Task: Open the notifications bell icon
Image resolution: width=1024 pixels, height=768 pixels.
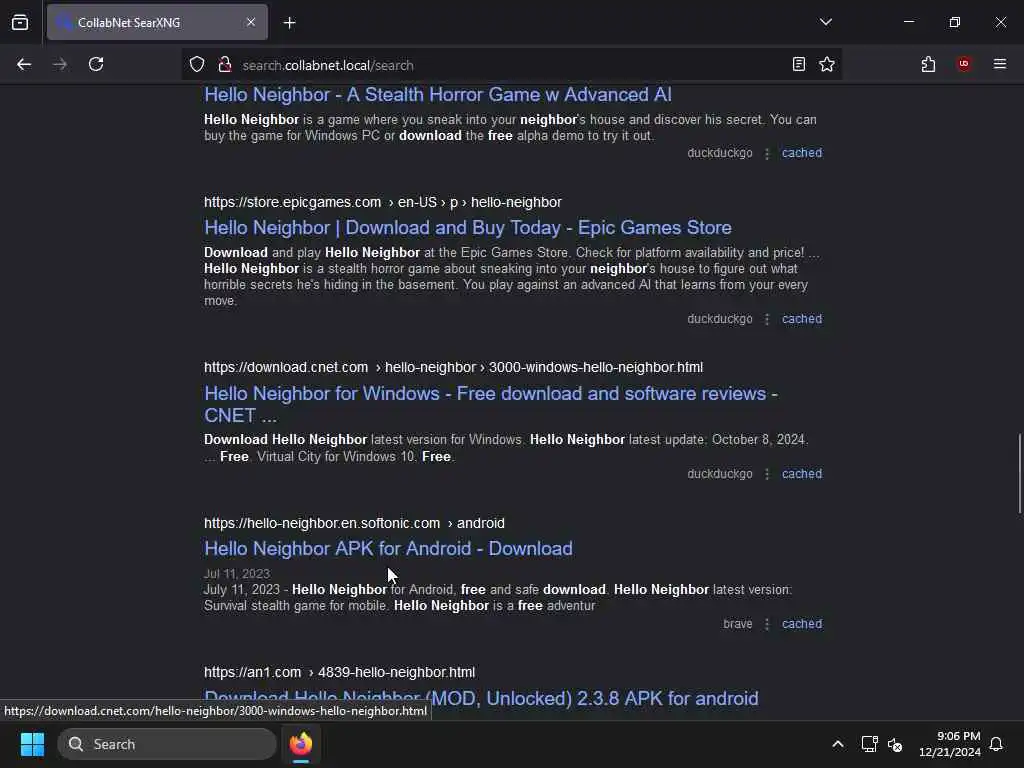Action: point(997,744)
